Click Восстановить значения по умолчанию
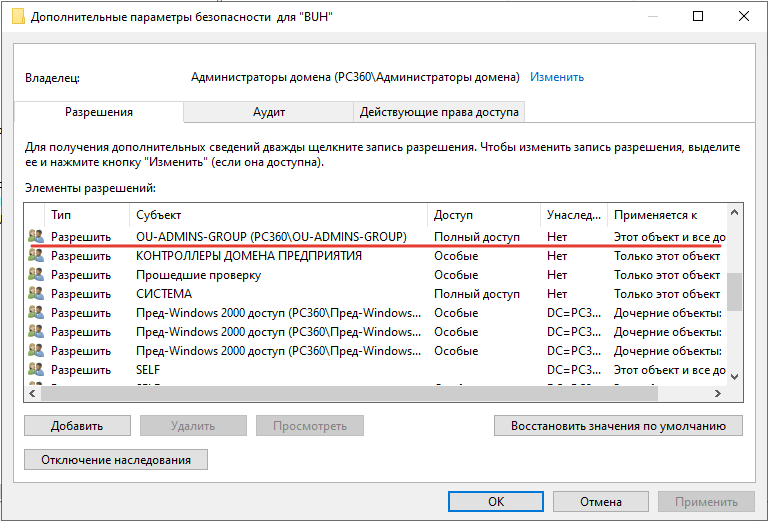The image size is (768, 521). (618, 425)
